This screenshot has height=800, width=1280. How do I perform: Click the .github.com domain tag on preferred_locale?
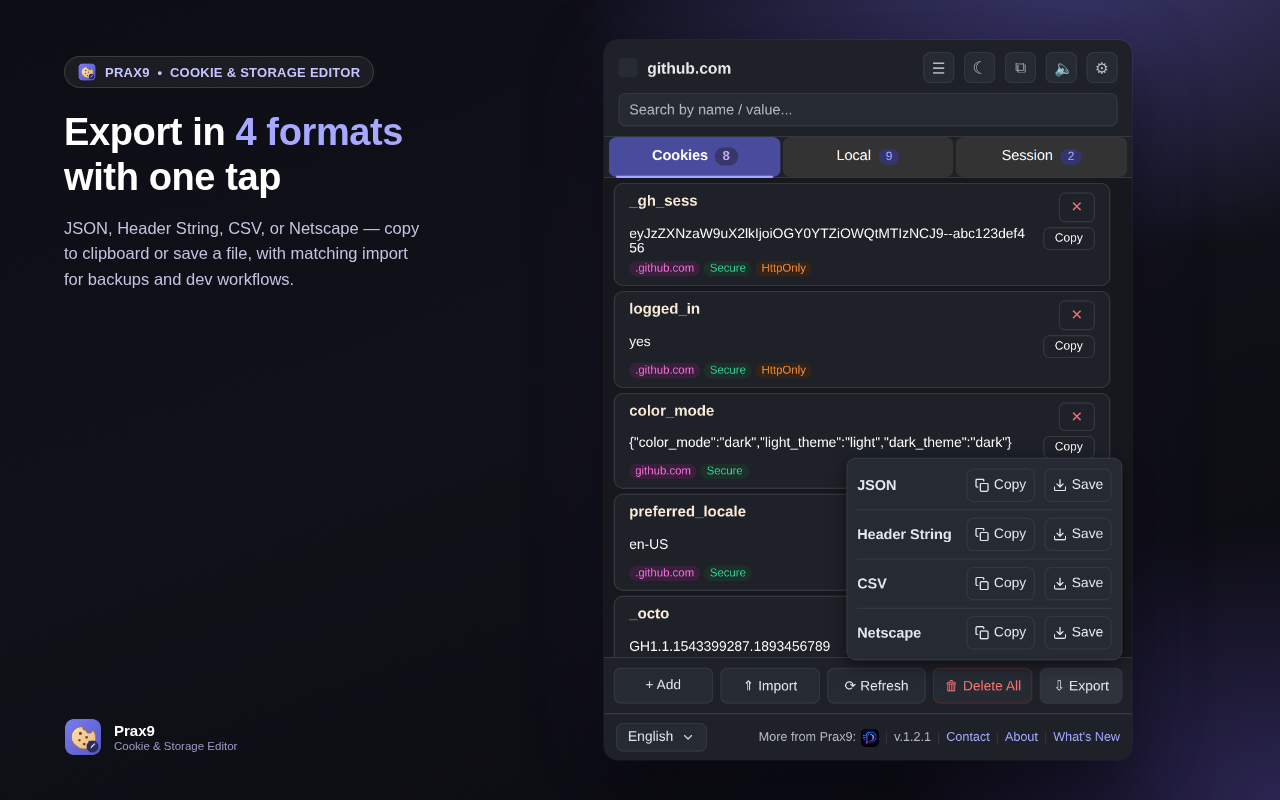(664, 573)
